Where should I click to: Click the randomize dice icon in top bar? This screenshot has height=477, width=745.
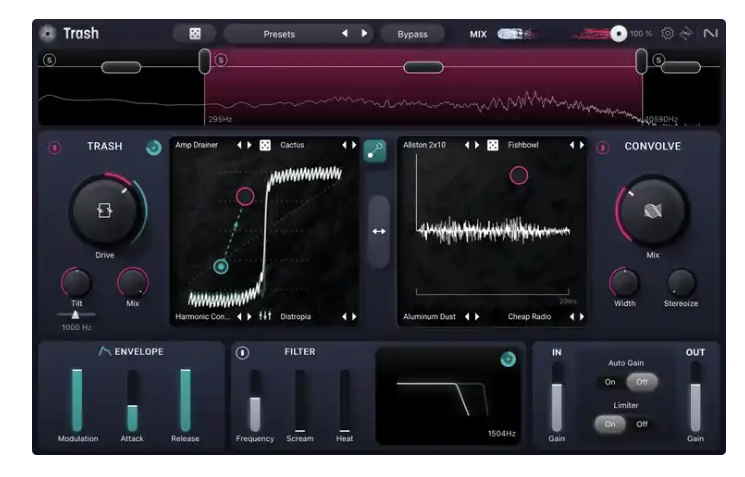[195, 34]
